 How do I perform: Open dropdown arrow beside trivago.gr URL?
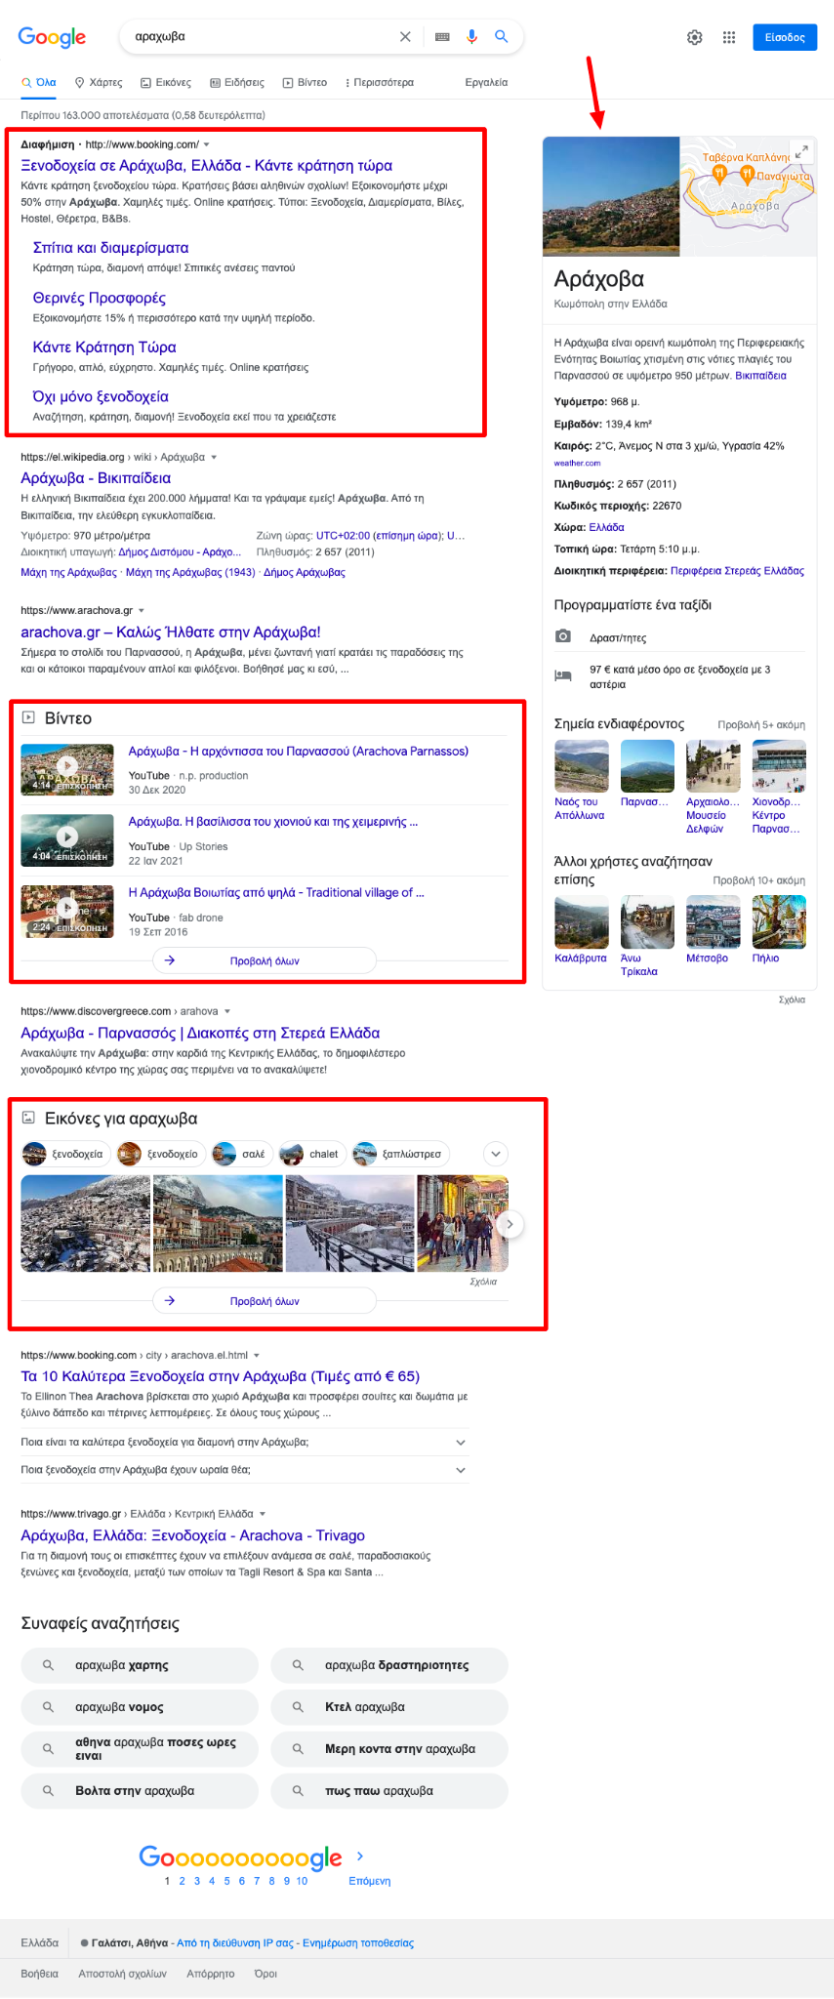[x=262, y=1514]
